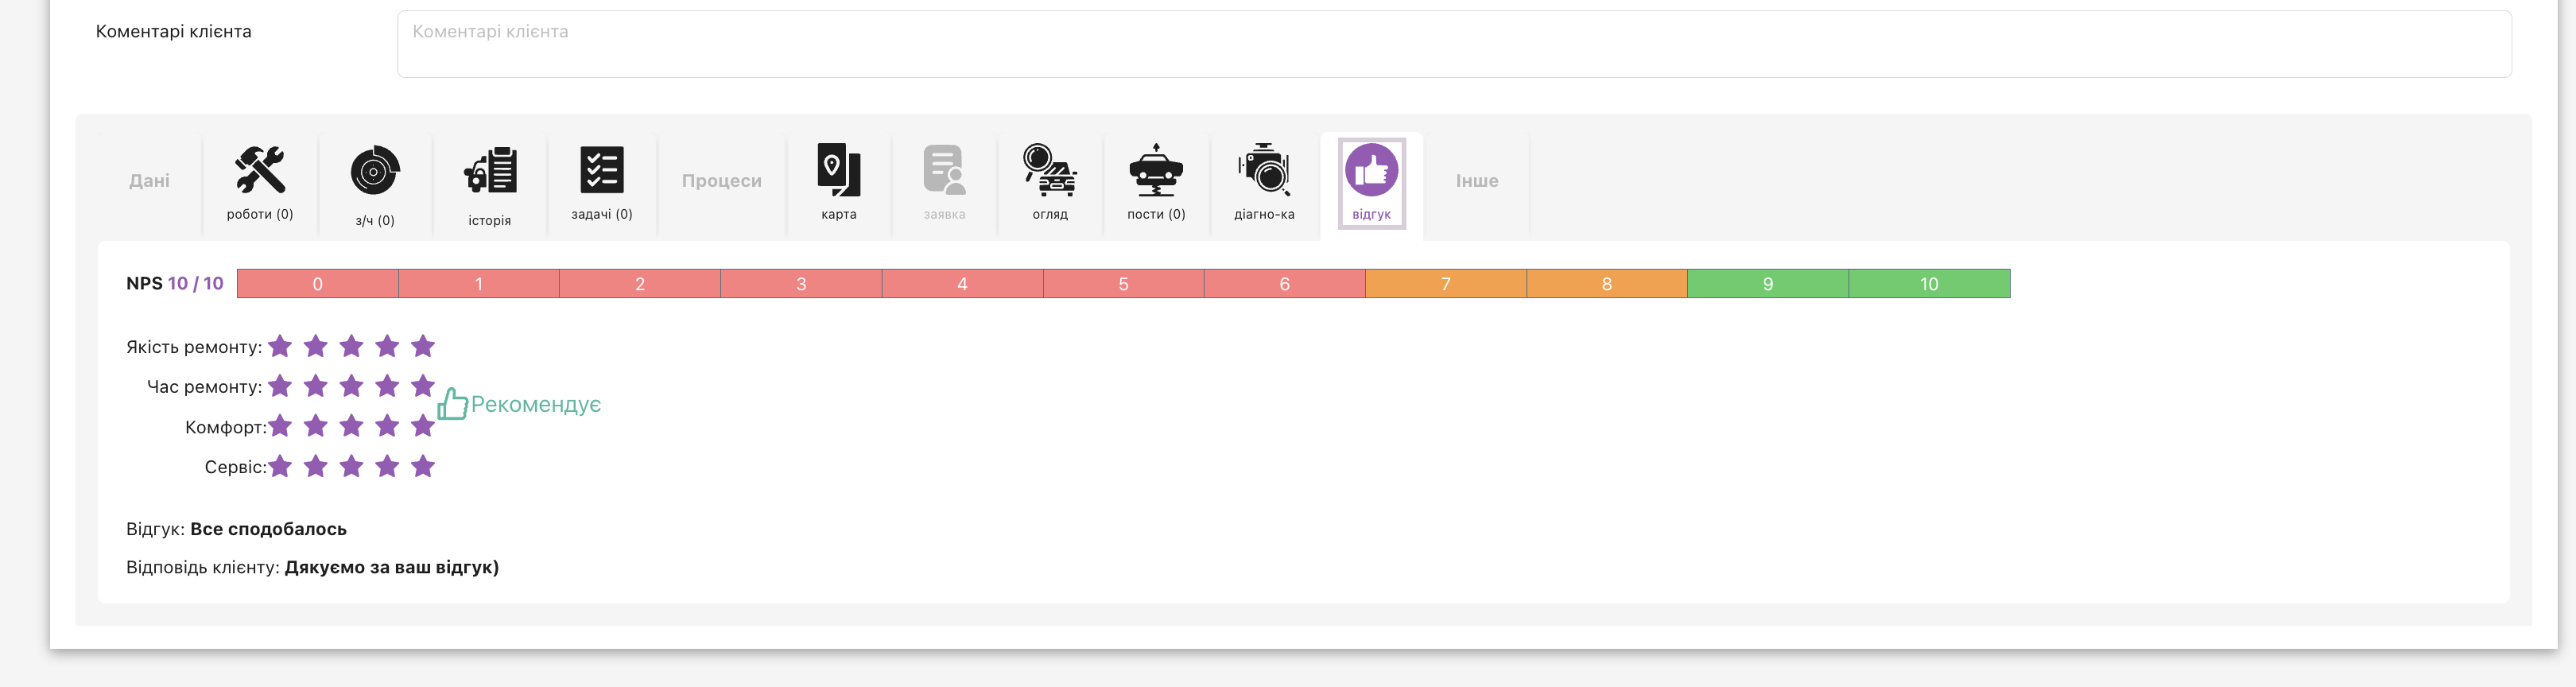Click the задачі (0) checklist icon
The image size is (2576, 687).
pyautogui.click(x=602, y=171)
